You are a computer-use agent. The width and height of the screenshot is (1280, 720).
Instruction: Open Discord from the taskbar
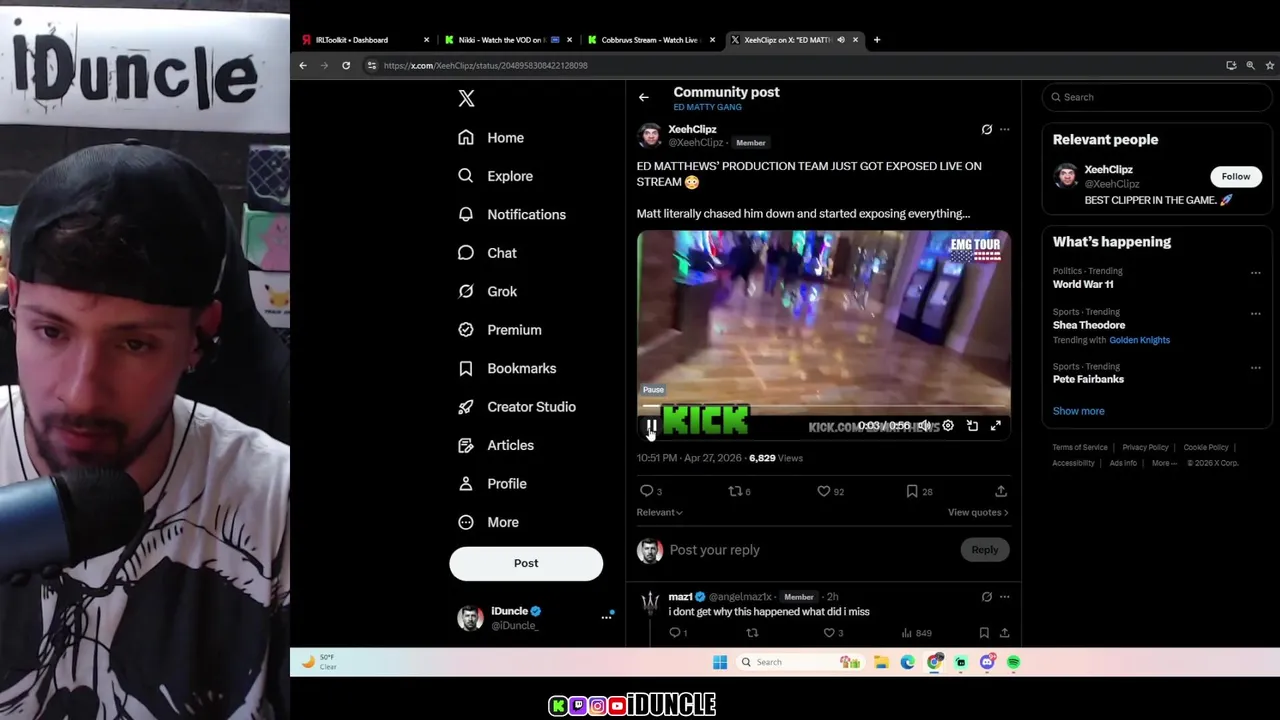click(987, 662)
